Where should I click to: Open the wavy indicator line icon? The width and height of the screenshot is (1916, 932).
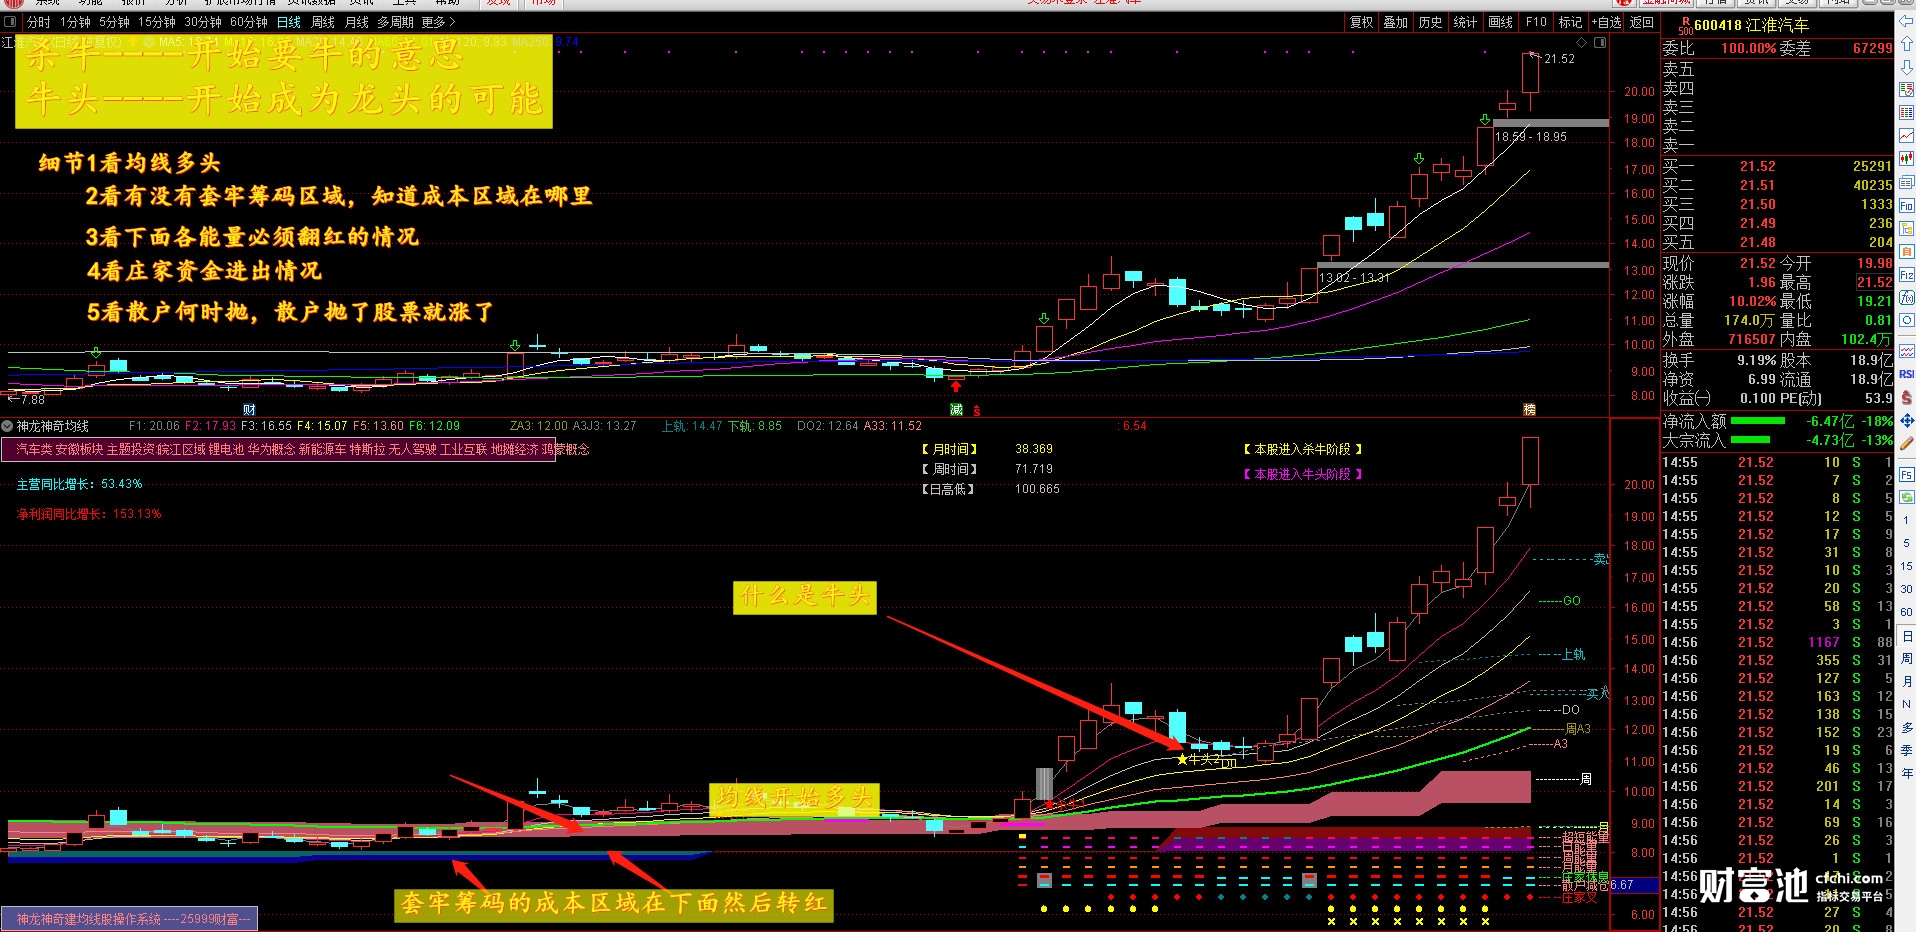click(x=1907, y=351)
